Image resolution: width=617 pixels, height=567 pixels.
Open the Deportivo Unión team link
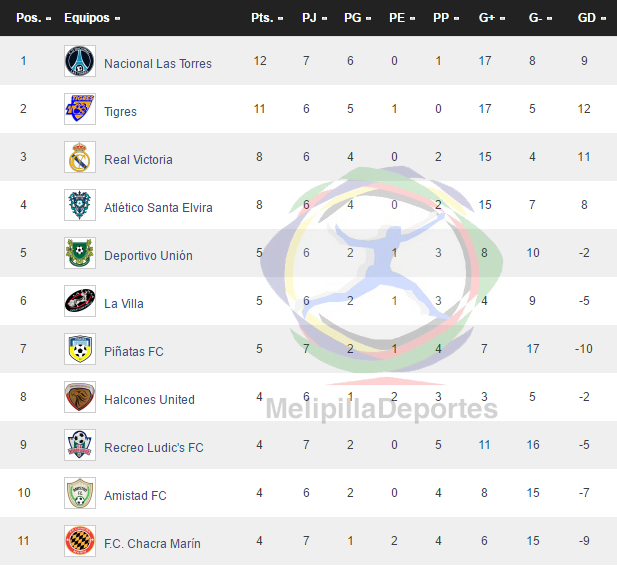(148, 256)
